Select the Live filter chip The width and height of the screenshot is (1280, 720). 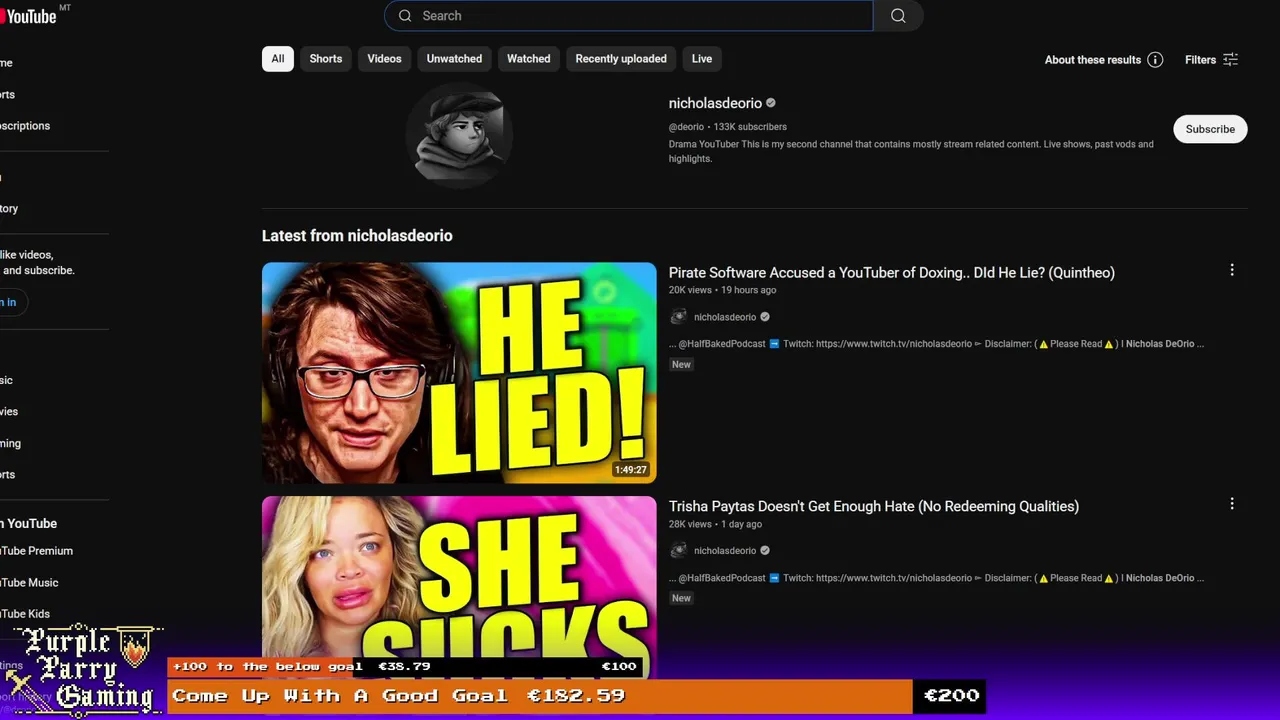click(x=702, y=59)
